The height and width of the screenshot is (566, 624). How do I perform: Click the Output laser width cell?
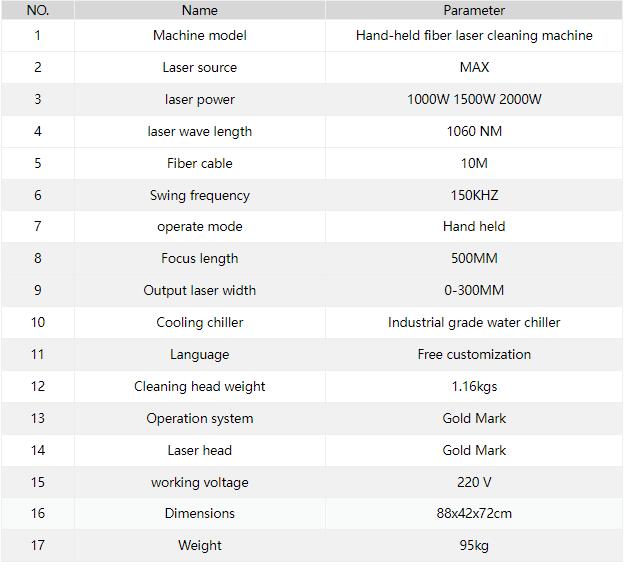[200, 290]
